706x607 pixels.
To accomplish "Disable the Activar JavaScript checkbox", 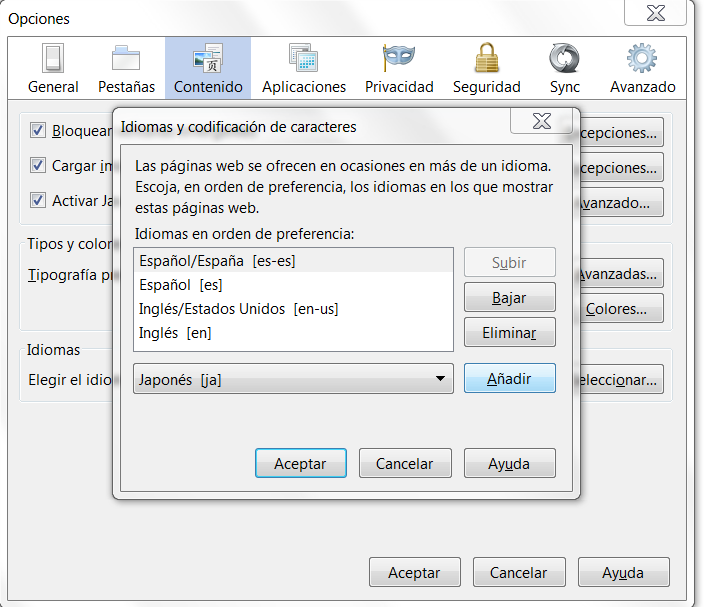I will click(x=38, y=200).
